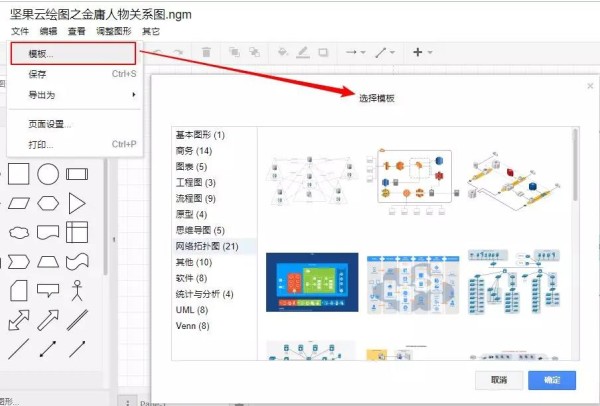This screenshot has height=406, width=600.
Task: Open the 其它 menu
Action: [151, 31]
